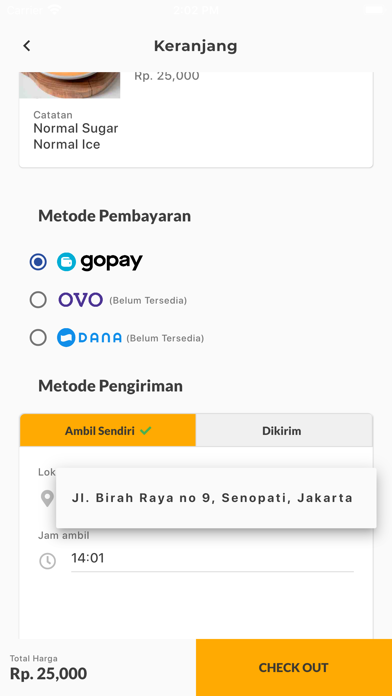Select the OVO radio button
The image size is (392, 696).
pyautogui.click(x=38, y=300)
